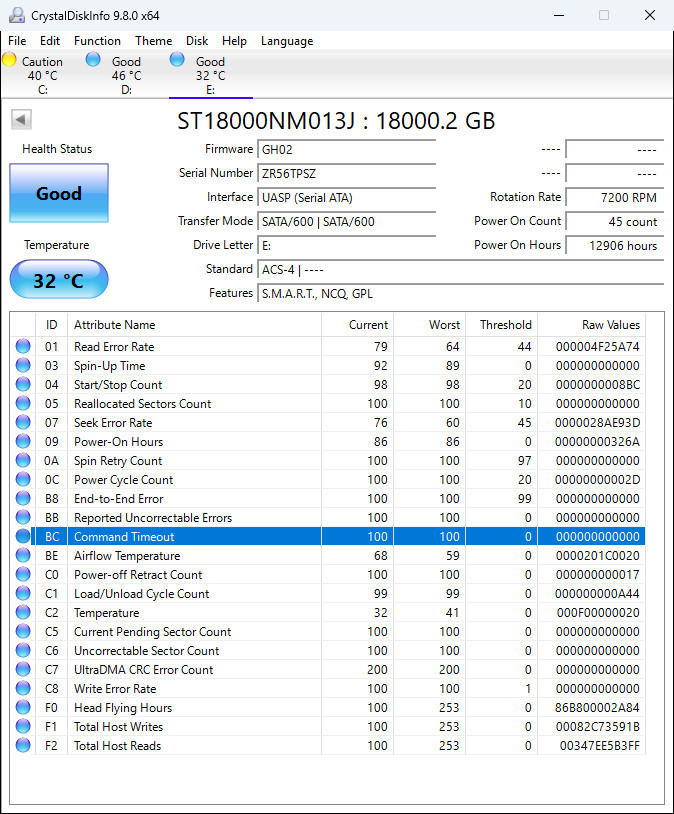Click status orb of UltraDMA CRC Error Count row

click(23, 669)
